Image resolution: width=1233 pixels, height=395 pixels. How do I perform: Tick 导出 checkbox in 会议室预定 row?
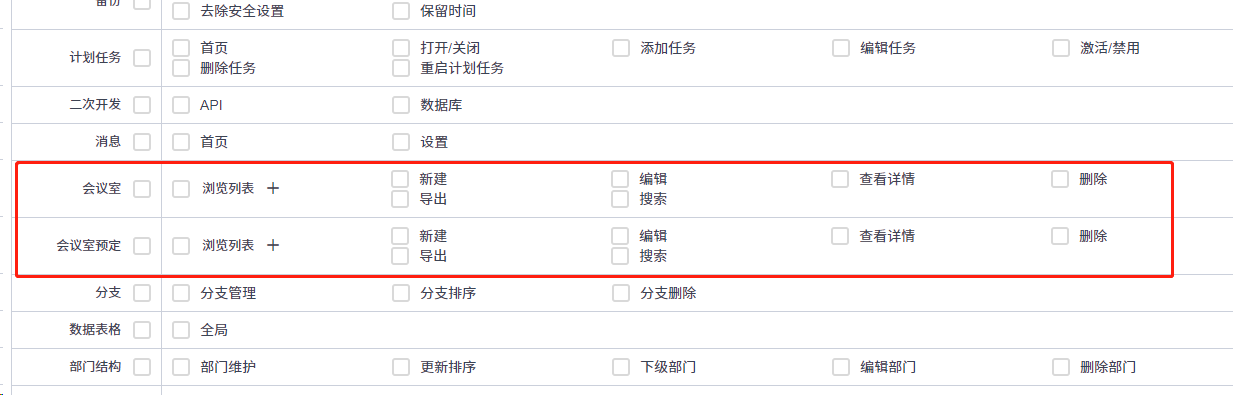click(401, 256)
